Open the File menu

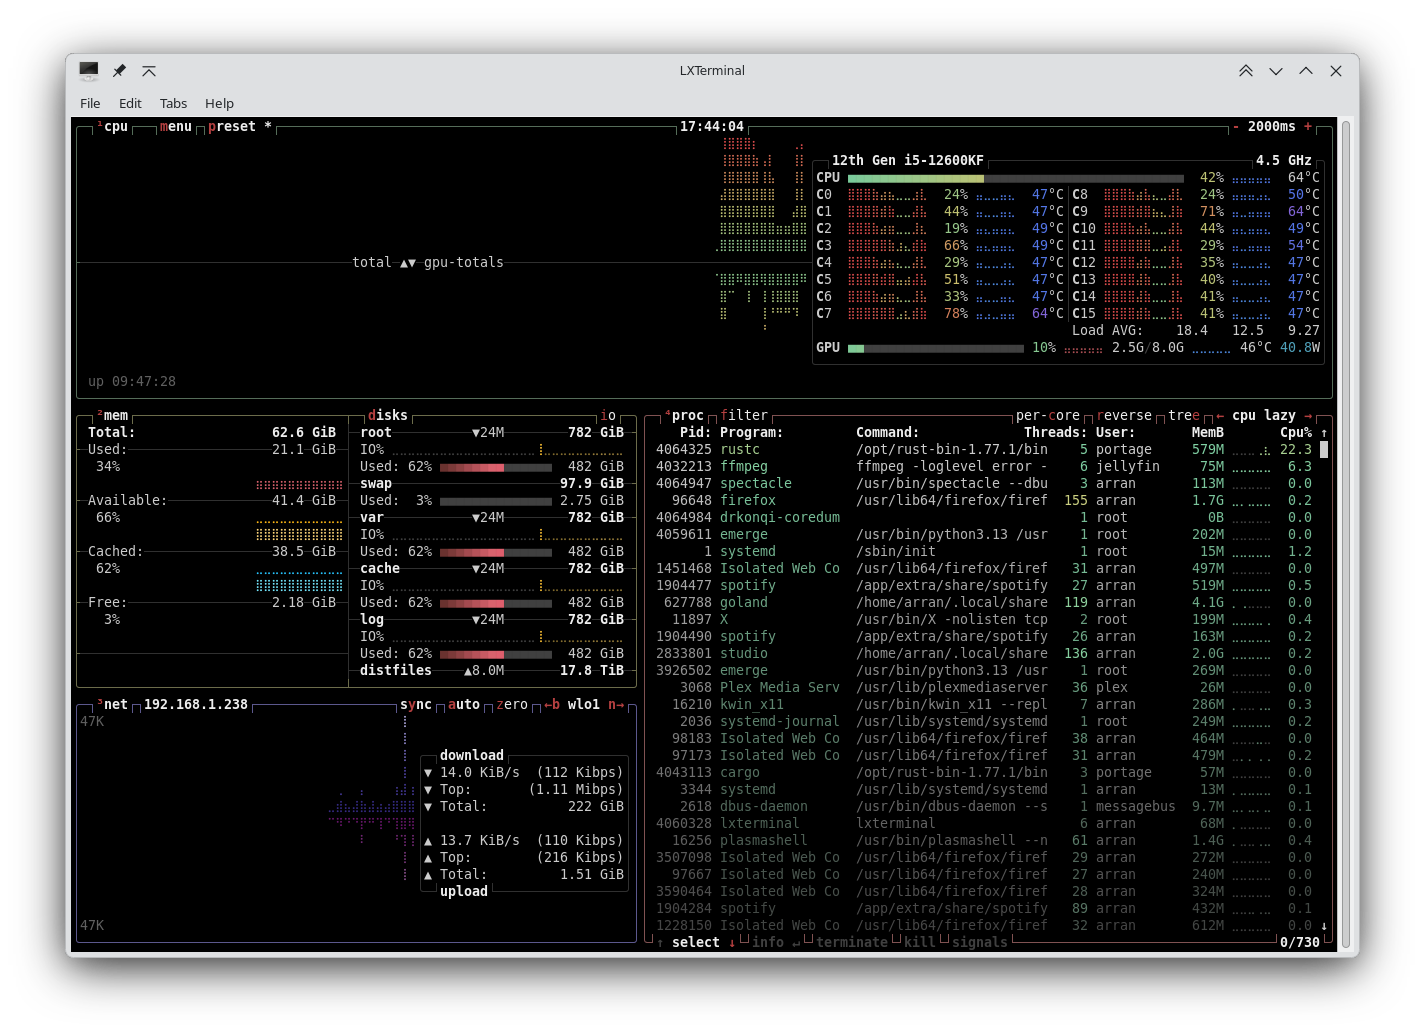pos(90,103)
